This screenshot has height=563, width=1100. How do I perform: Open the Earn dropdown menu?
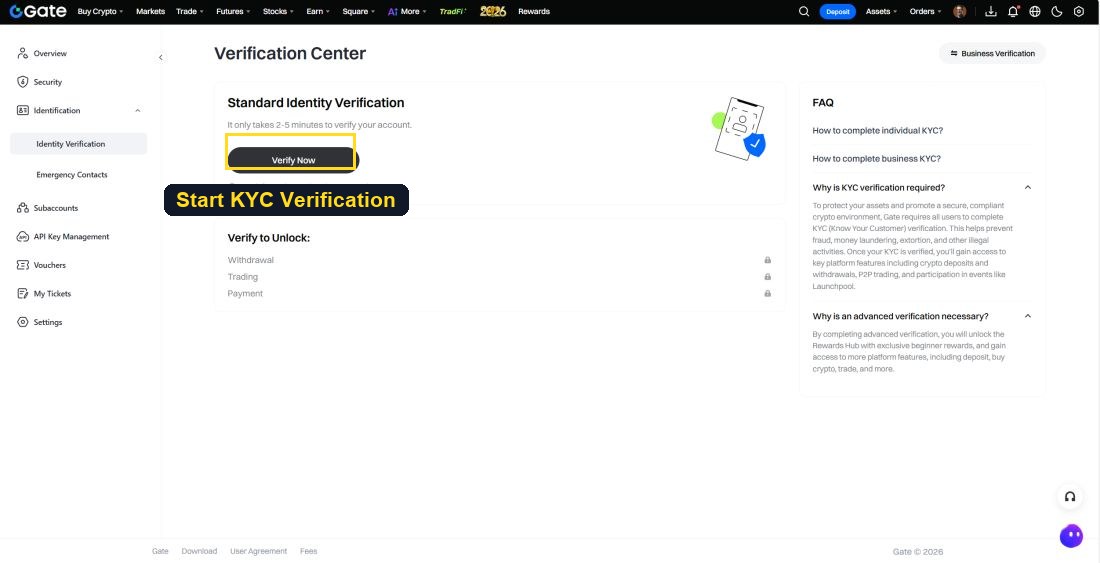pos(318,11)
